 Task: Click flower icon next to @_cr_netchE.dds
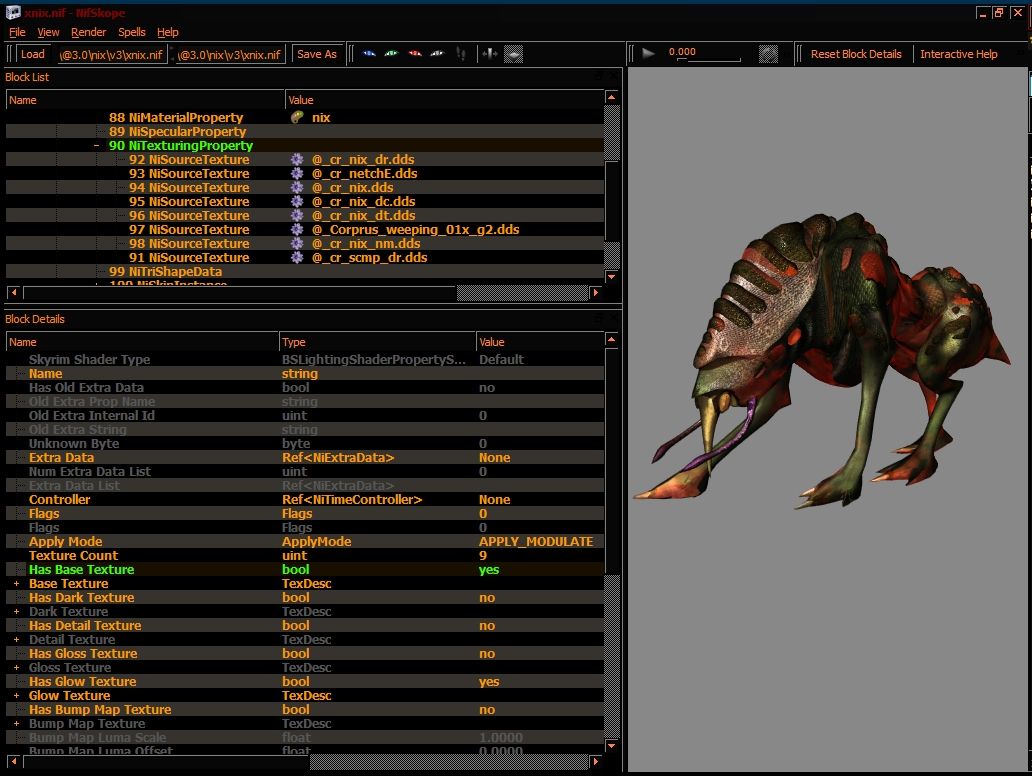[297, 173]
